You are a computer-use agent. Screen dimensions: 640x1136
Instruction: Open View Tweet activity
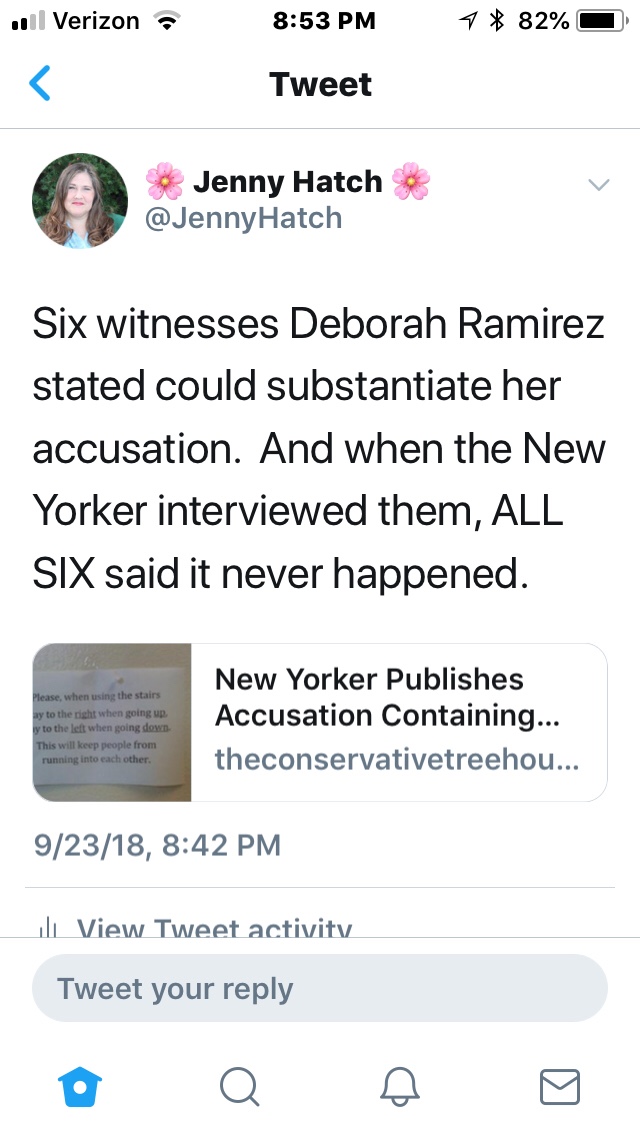[x=214, y=929]
